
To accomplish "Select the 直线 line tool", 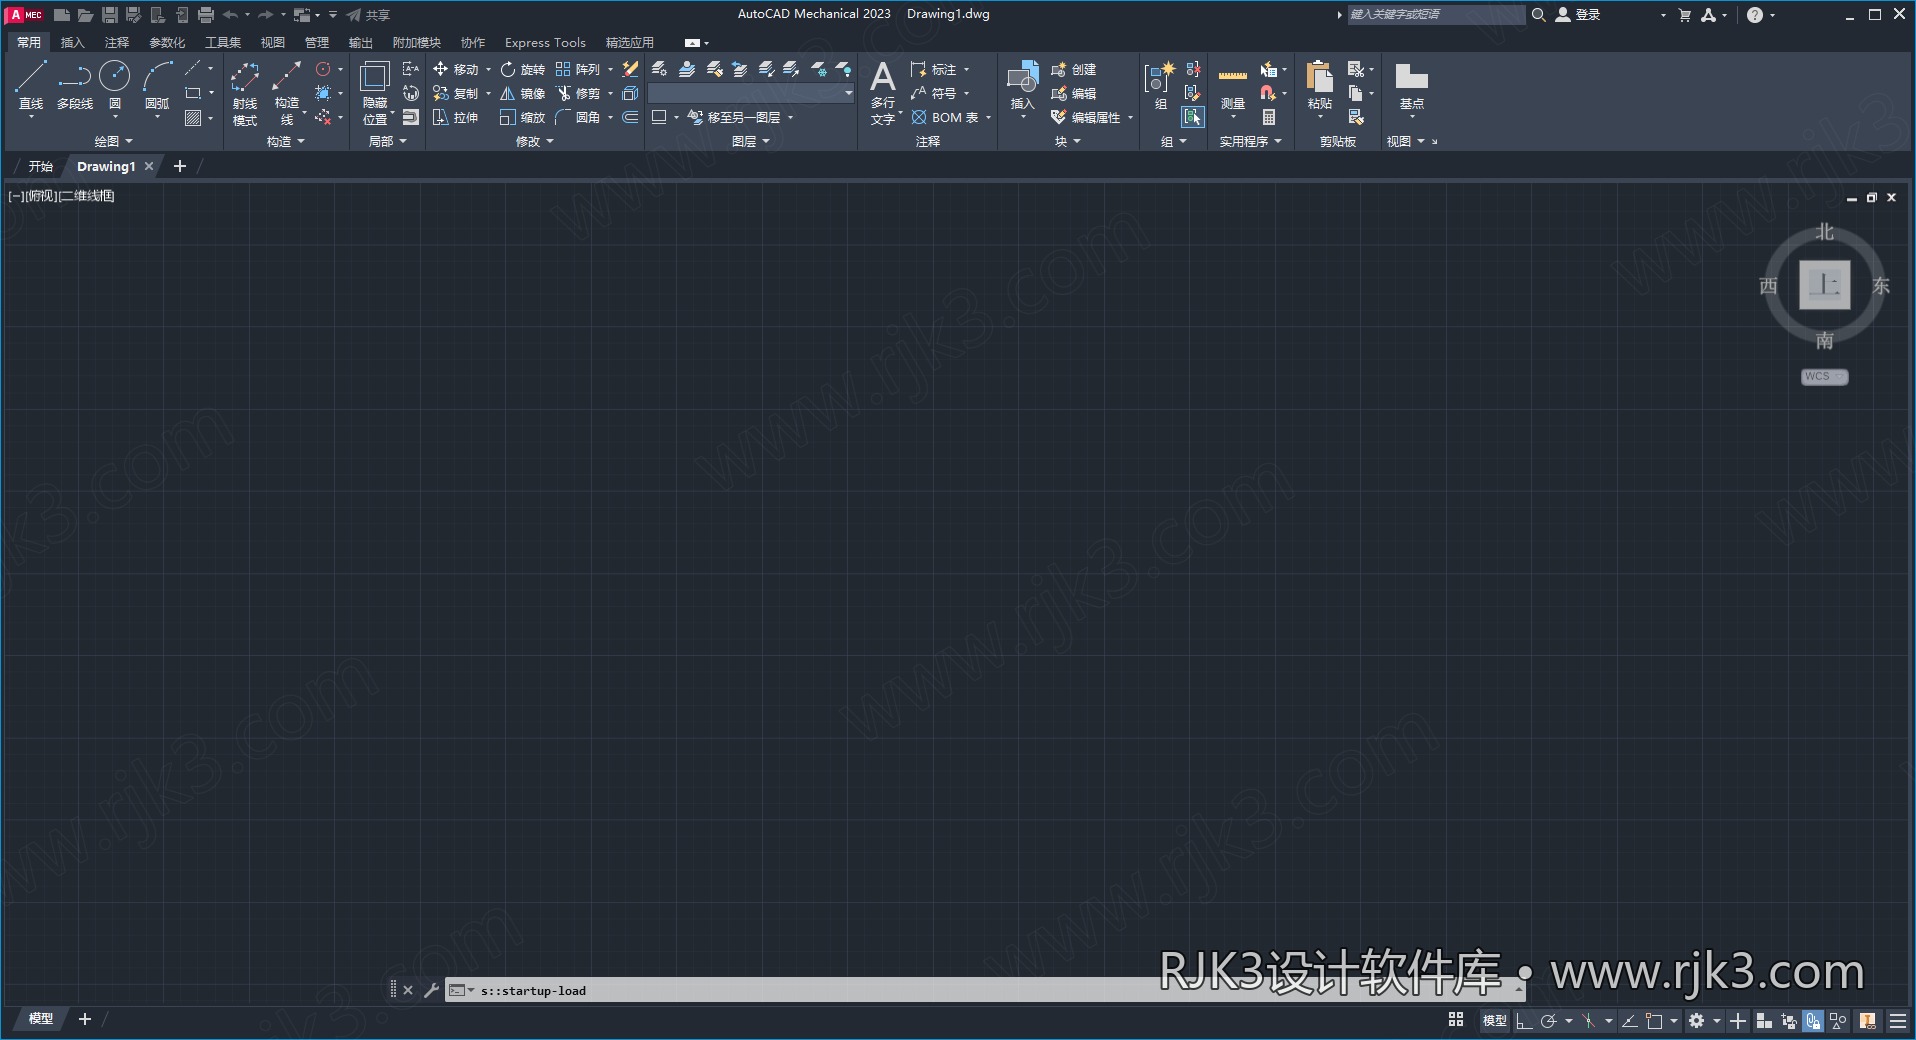I will [31, 86].
